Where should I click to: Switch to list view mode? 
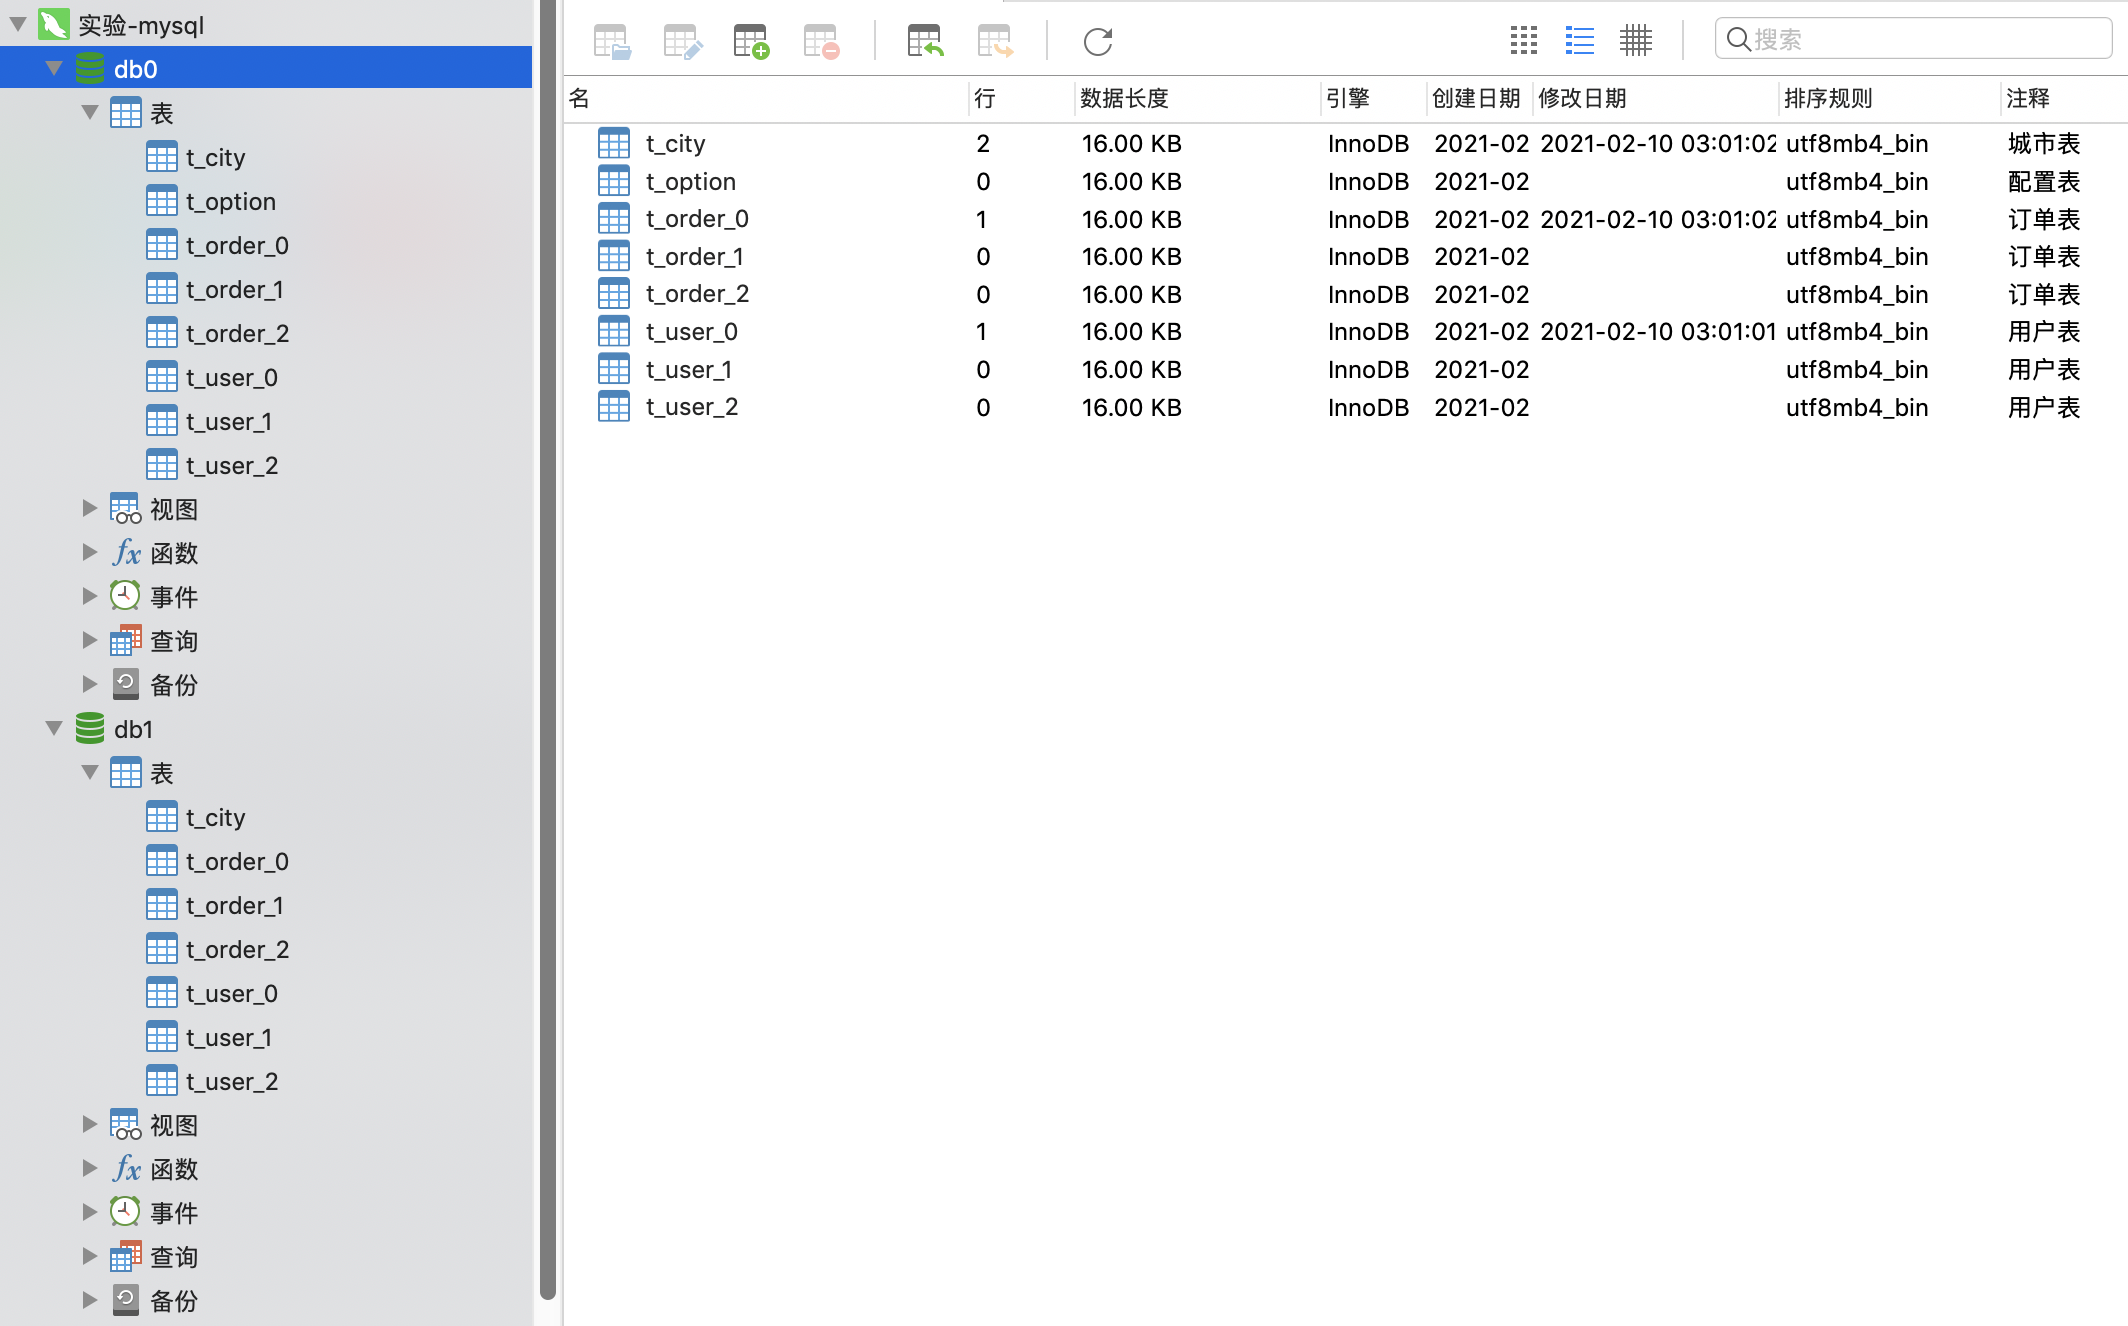pyautogui.click(x=1580, y=40)
